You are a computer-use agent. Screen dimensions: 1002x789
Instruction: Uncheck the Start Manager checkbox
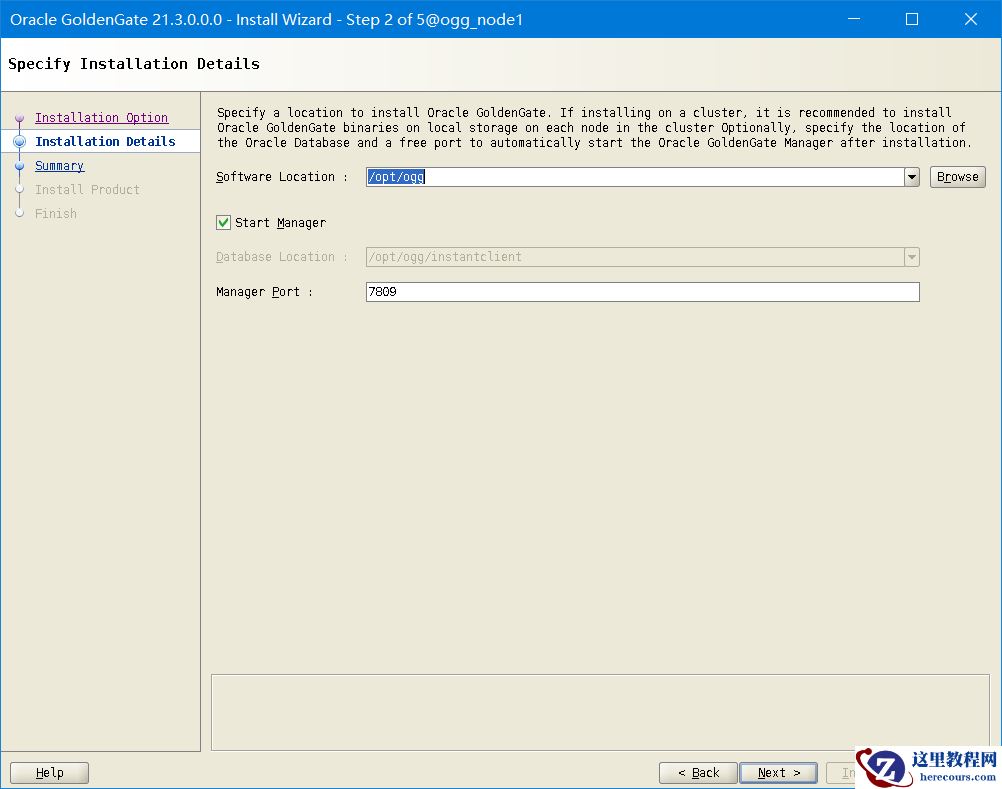(224, 223)
